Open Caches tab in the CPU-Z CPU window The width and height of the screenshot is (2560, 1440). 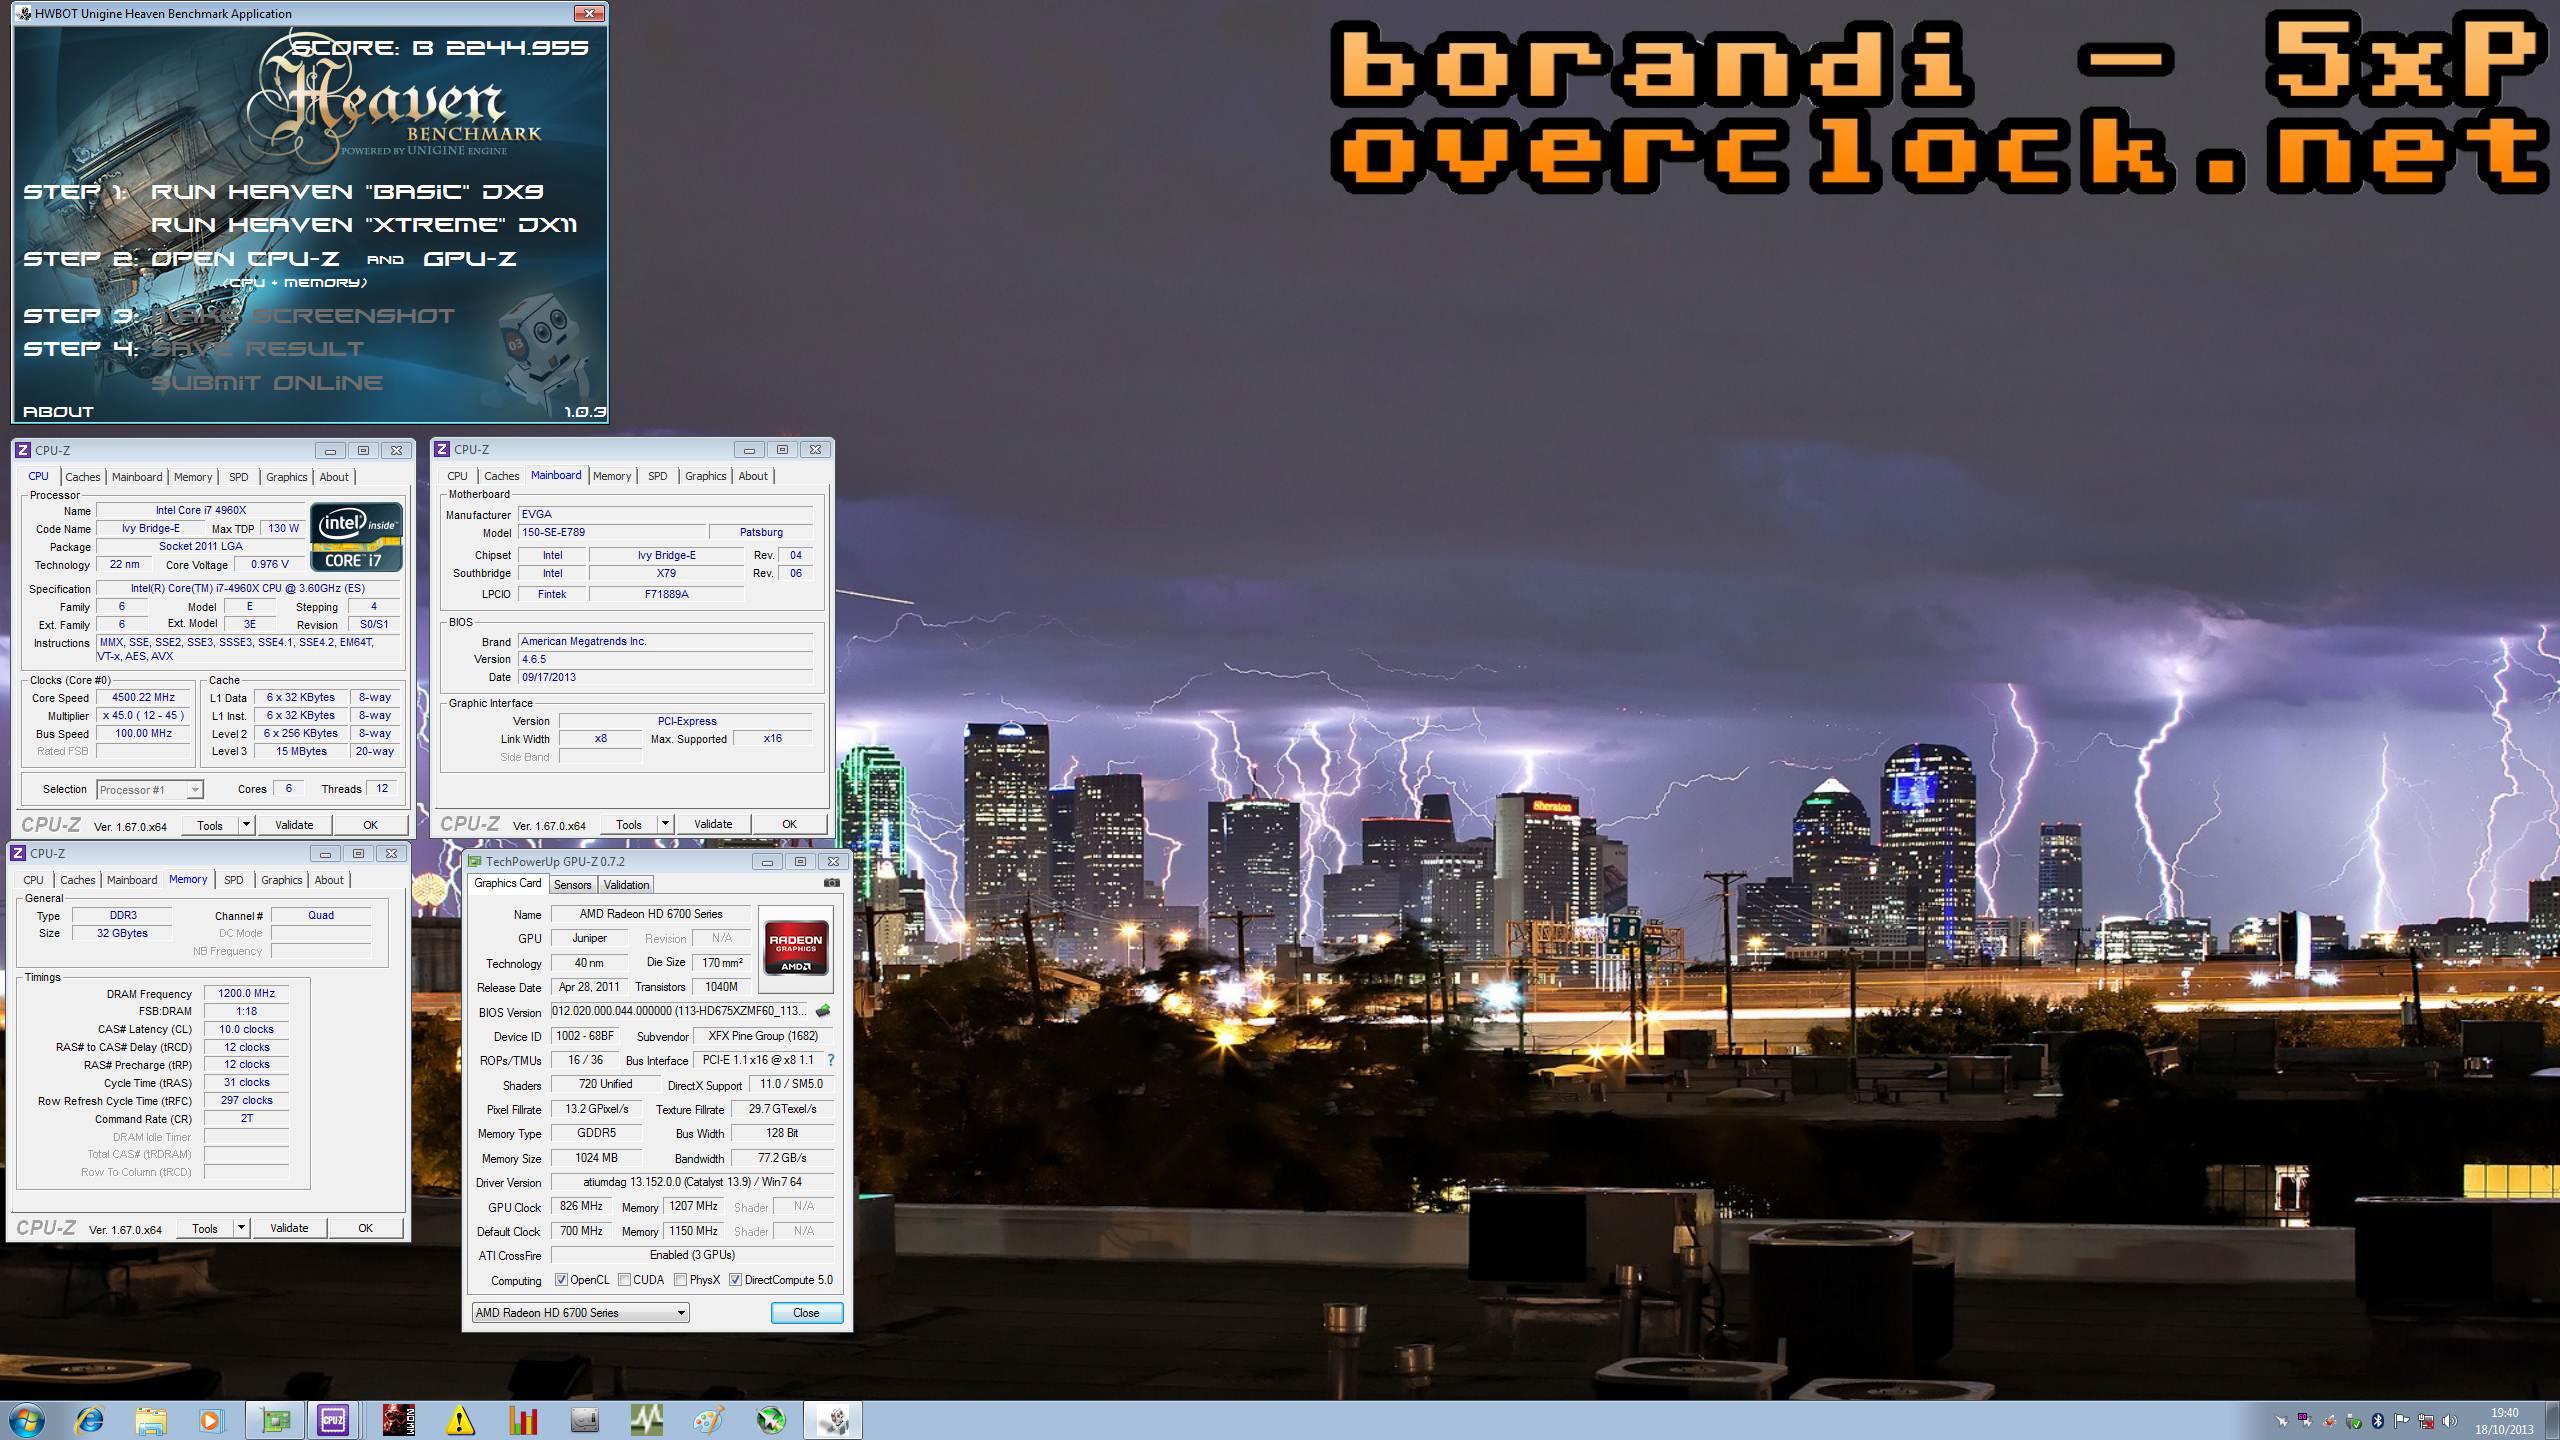(82, 477)
